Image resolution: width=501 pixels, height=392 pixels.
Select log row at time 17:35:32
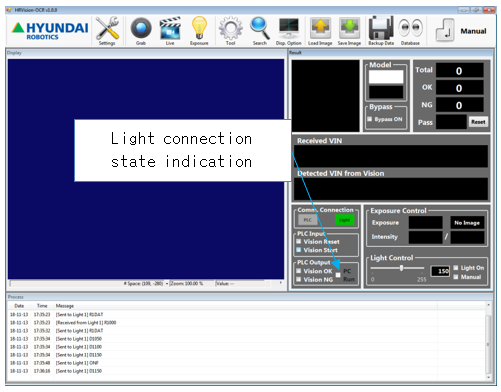[247, 331]
